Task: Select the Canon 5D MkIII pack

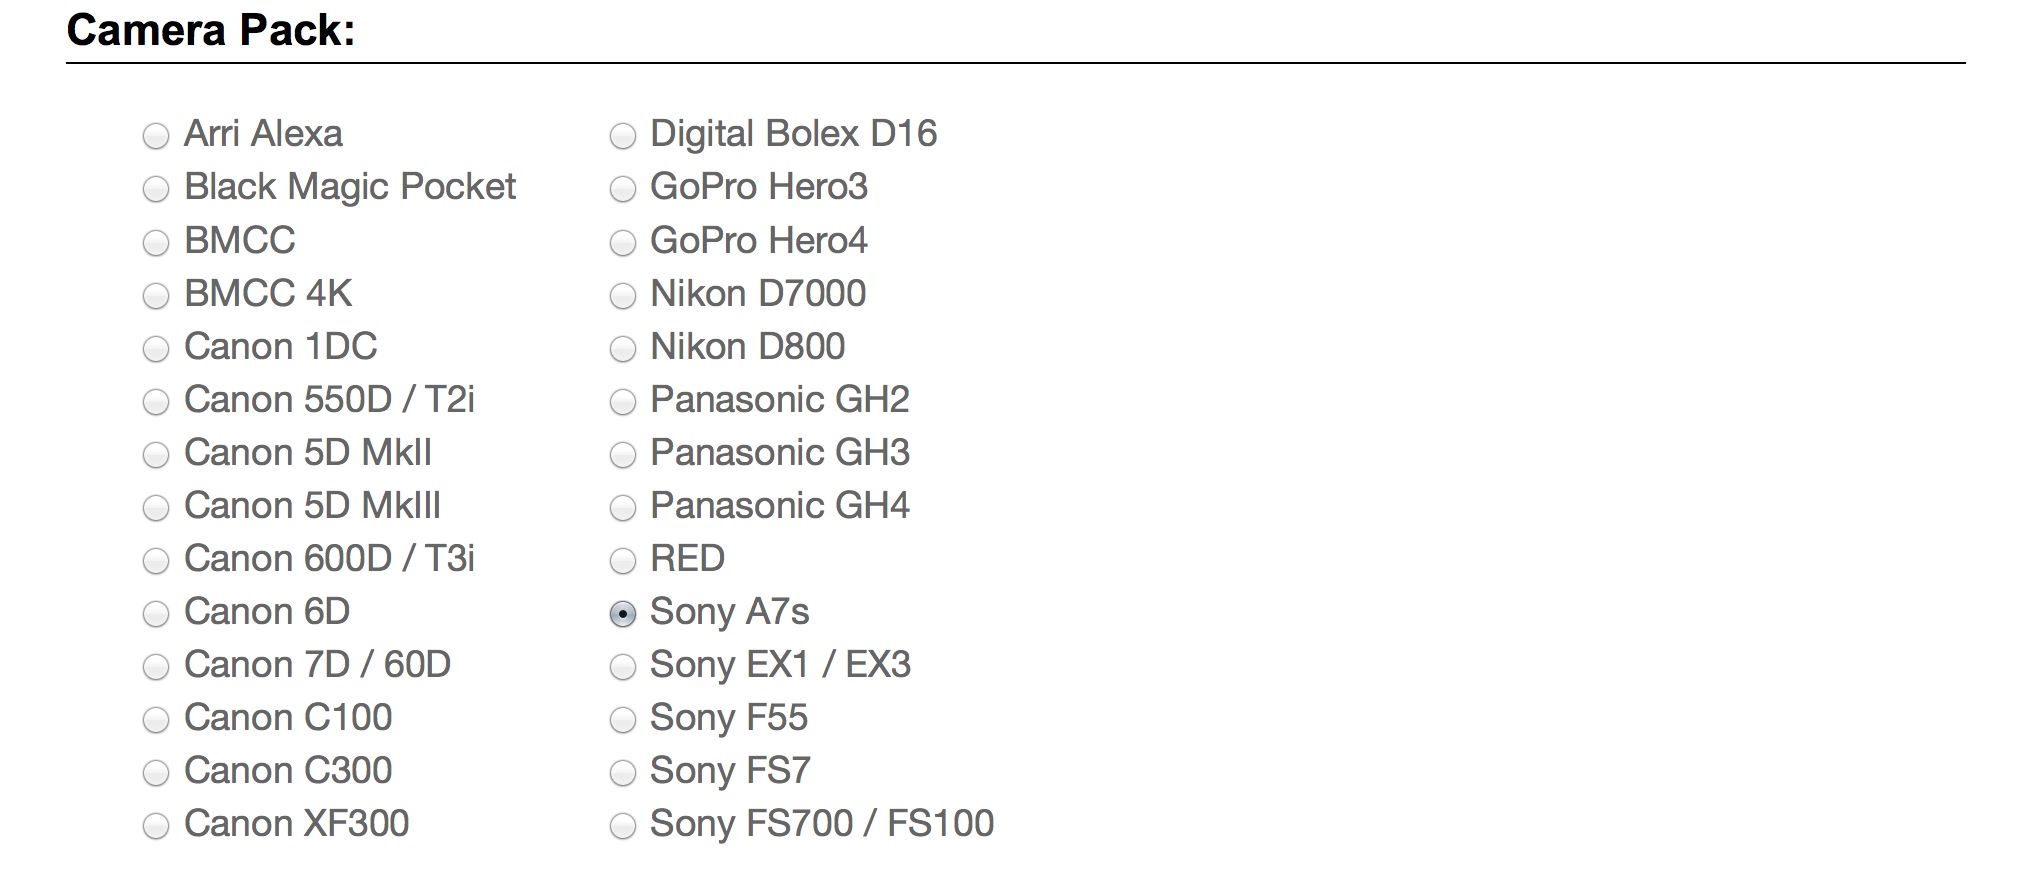Action: 155,506
